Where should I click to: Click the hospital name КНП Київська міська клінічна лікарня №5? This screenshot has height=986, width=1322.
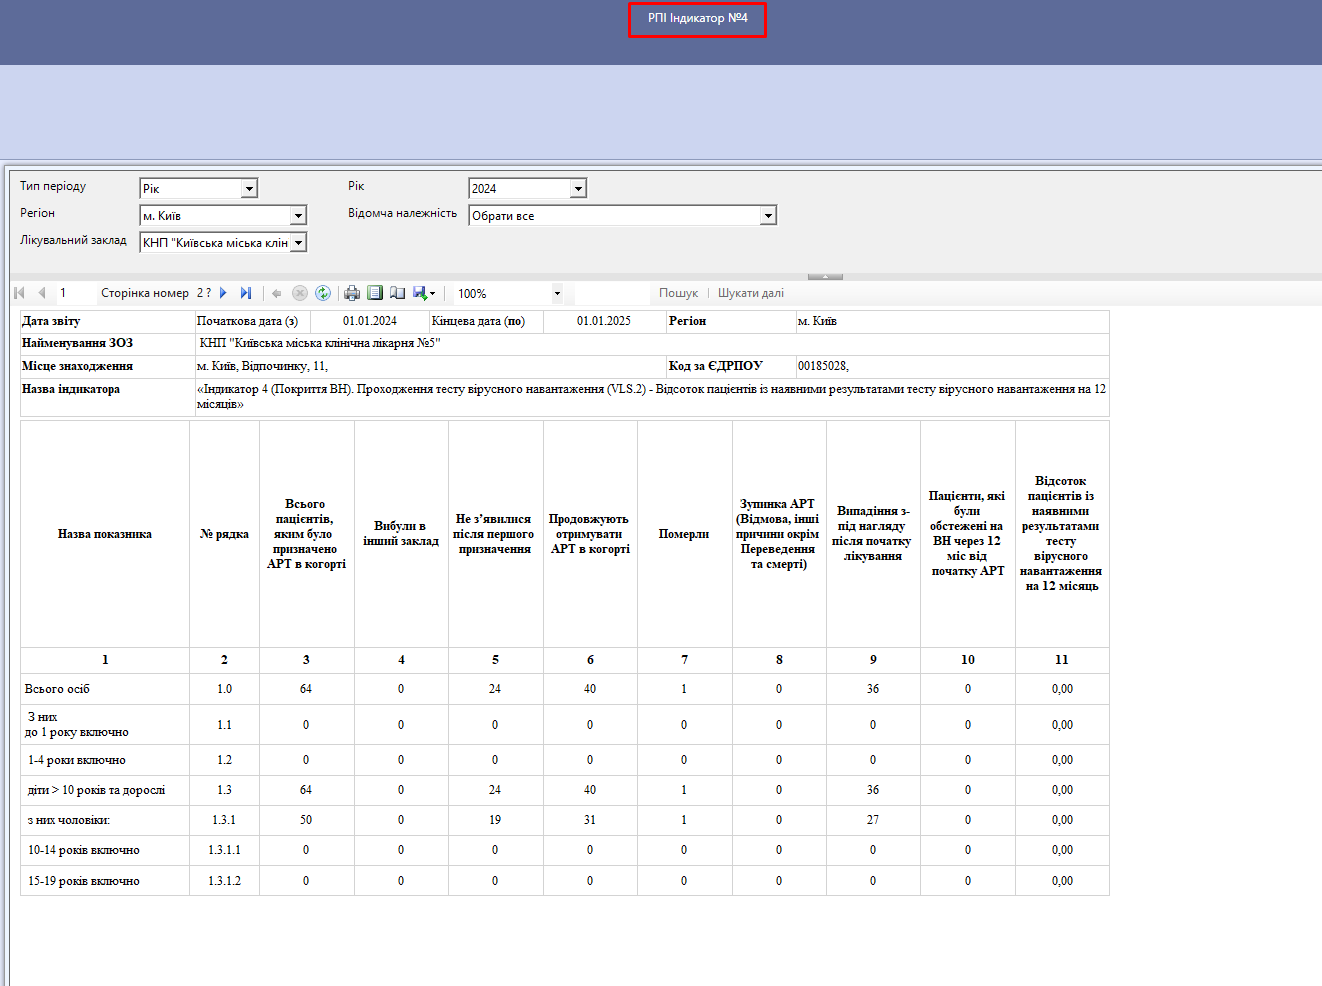(320, 343)
